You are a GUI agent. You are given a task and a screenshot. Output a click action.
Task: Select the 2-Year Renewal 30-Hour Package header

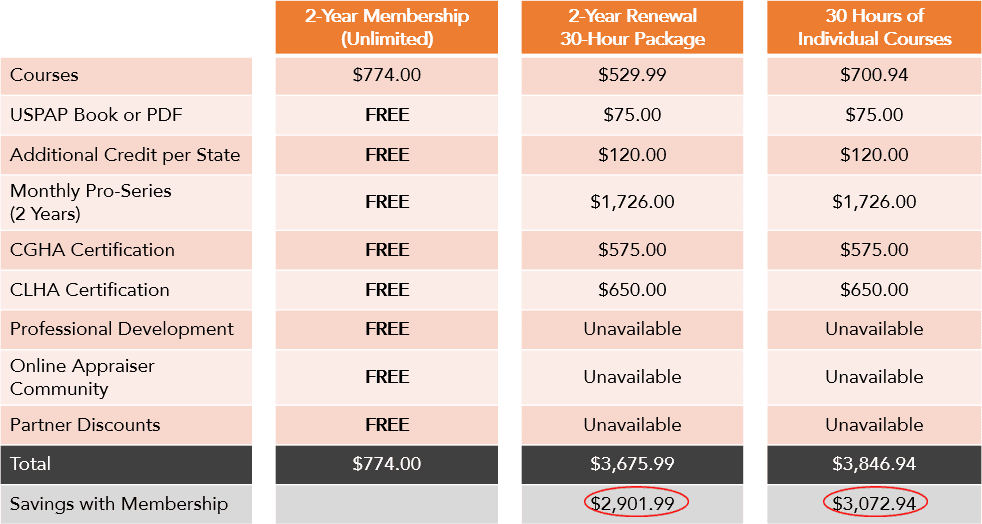[632, 27]
